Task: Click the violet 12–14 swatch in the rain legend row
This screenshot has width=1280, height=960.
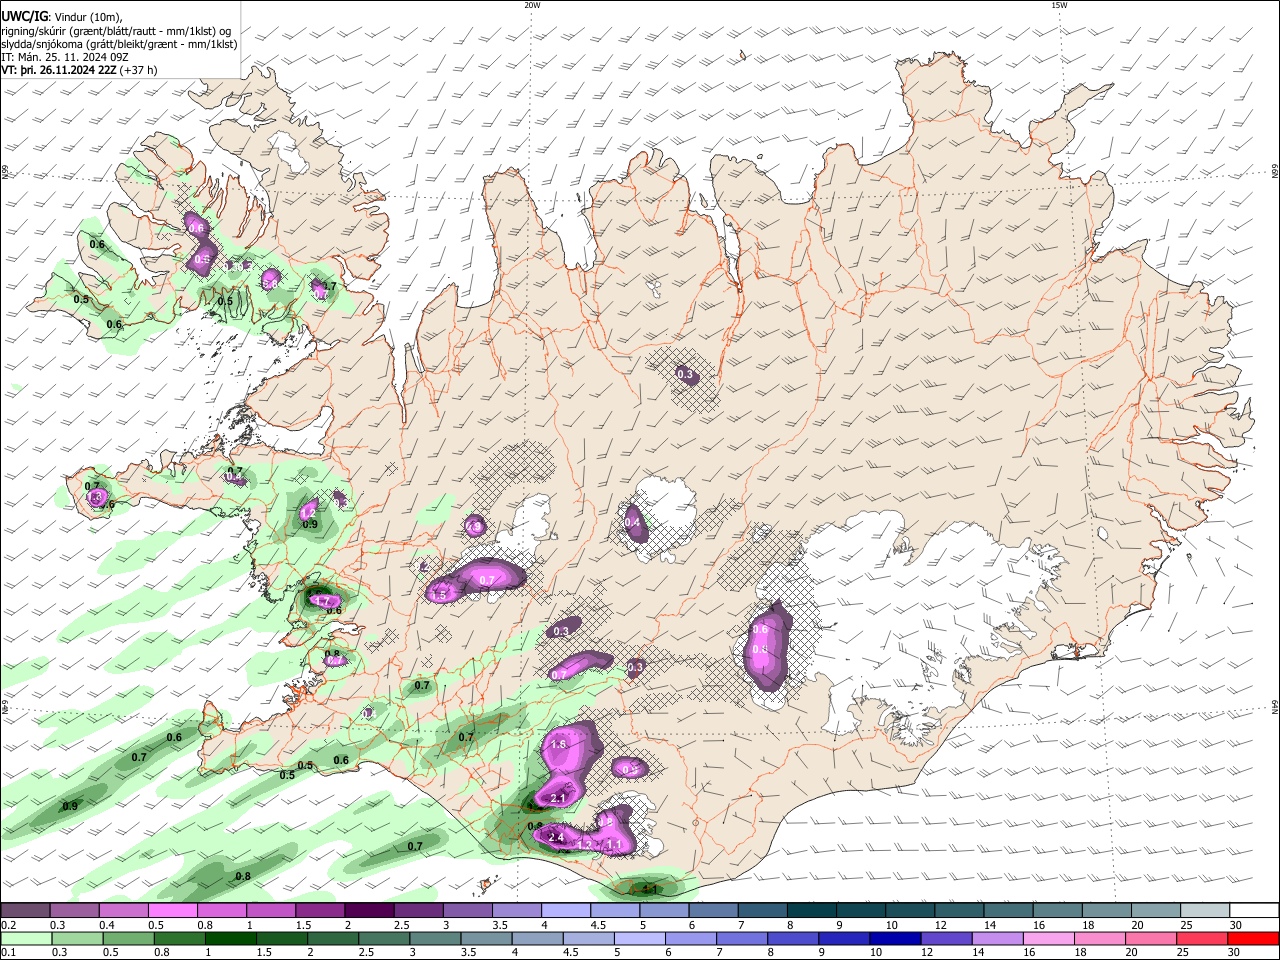Action: (x=946, y=938)
